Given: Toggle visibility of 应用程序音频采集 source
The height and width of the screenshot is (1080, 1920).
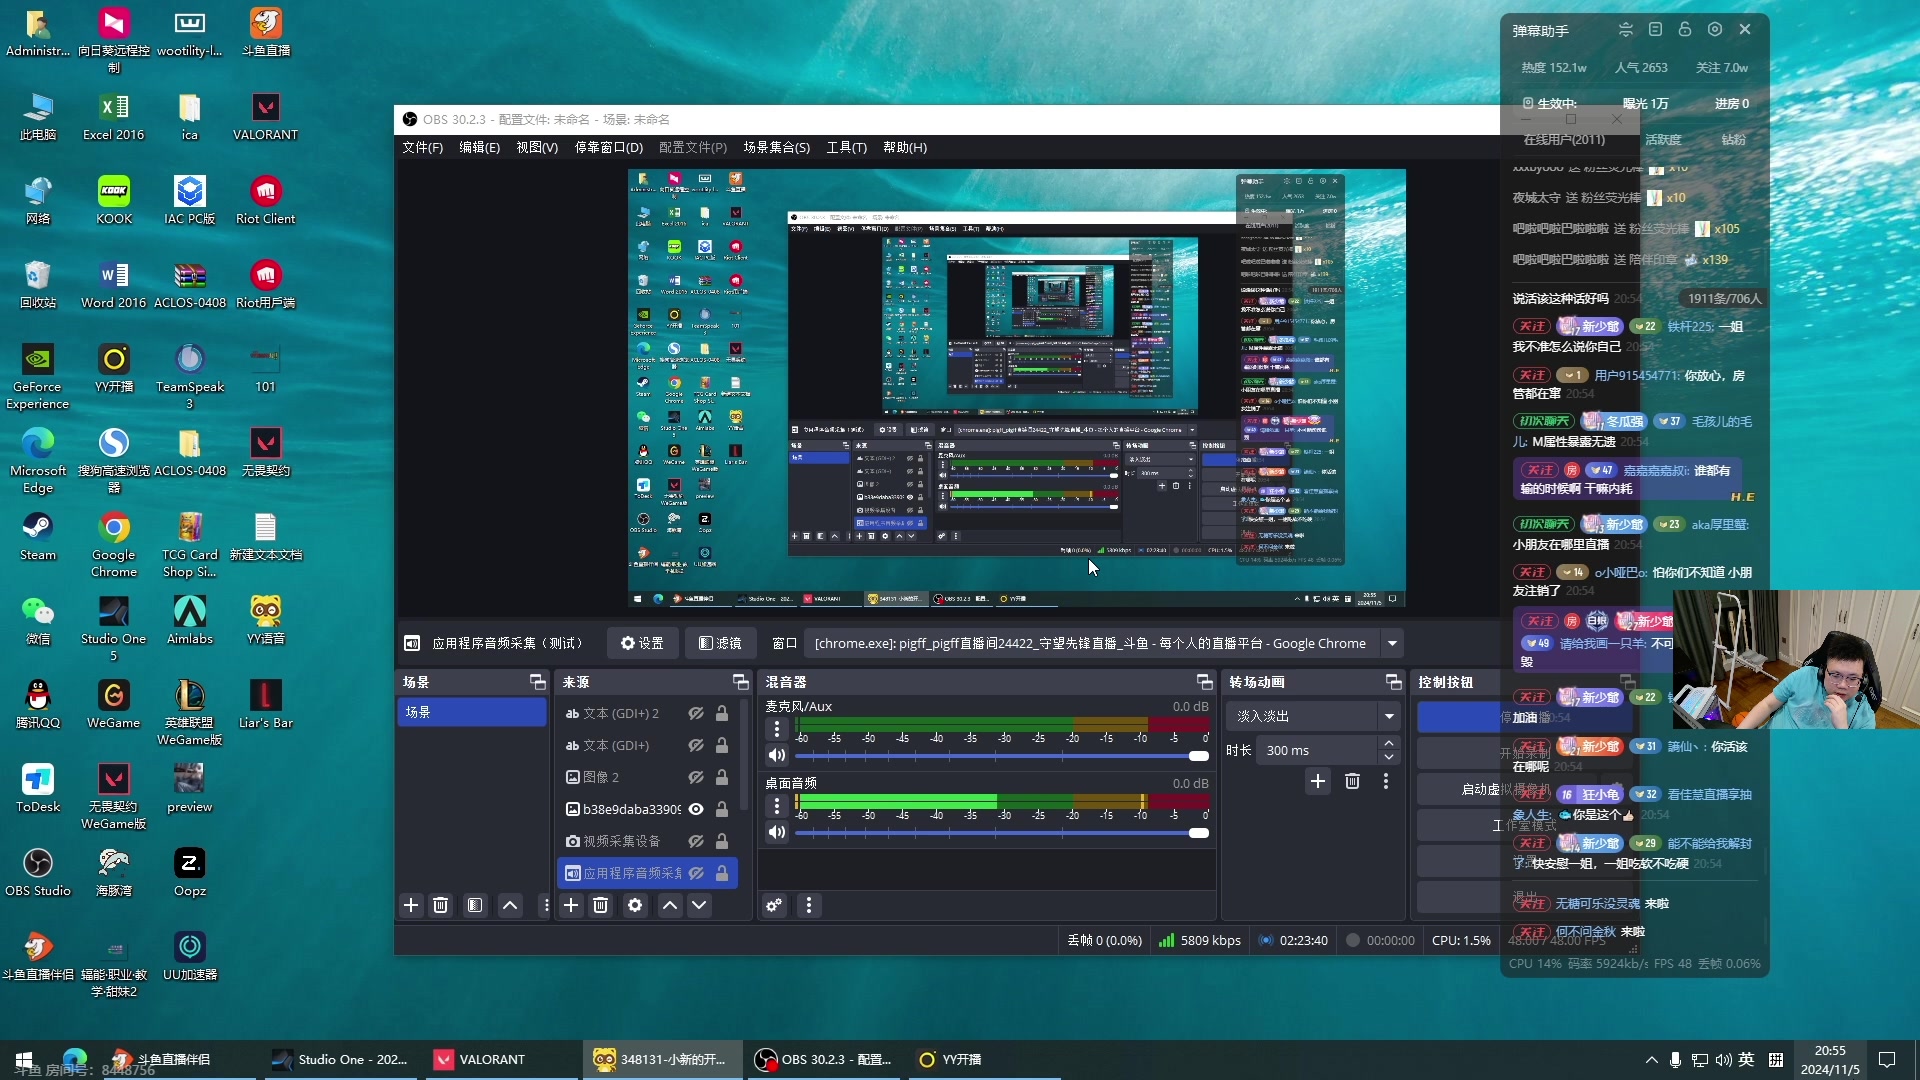Looking at the screenshot, I should [x=696, y=874].
